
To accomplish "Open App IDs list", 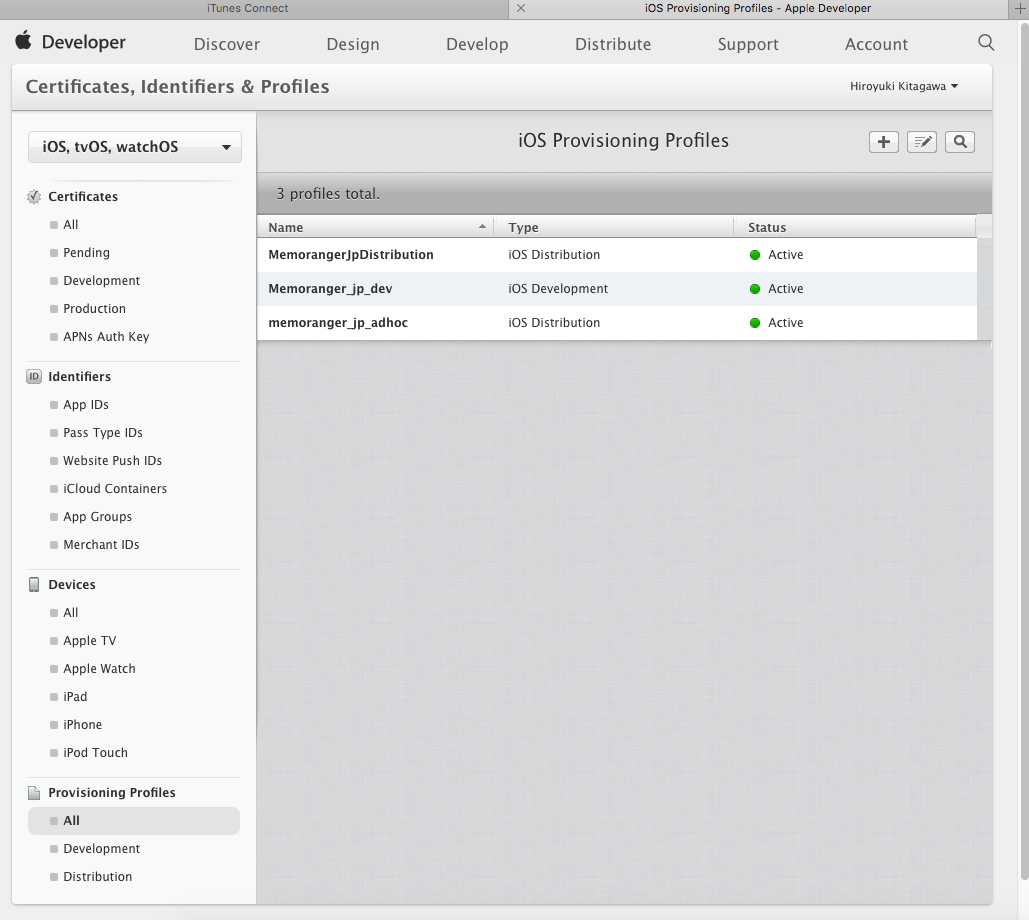I will [85, 405].
